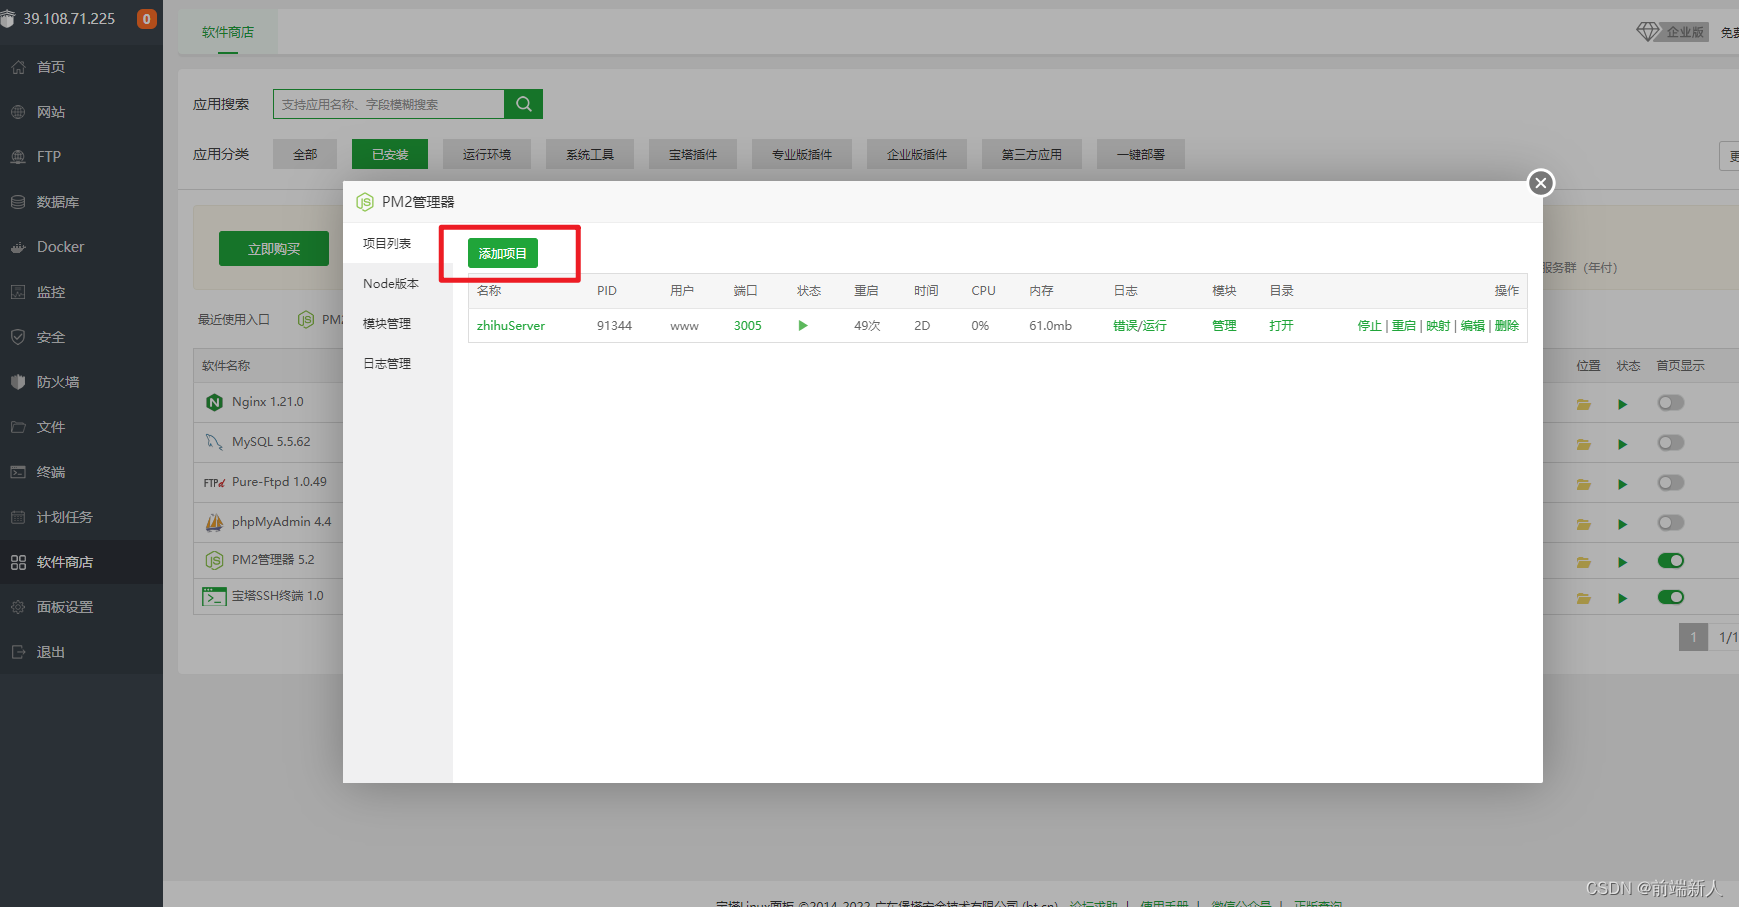Open 计划任务 scheduled tasks in sidebar
The width and height of the screenshot is (1739, 907).
coord(66,516)
